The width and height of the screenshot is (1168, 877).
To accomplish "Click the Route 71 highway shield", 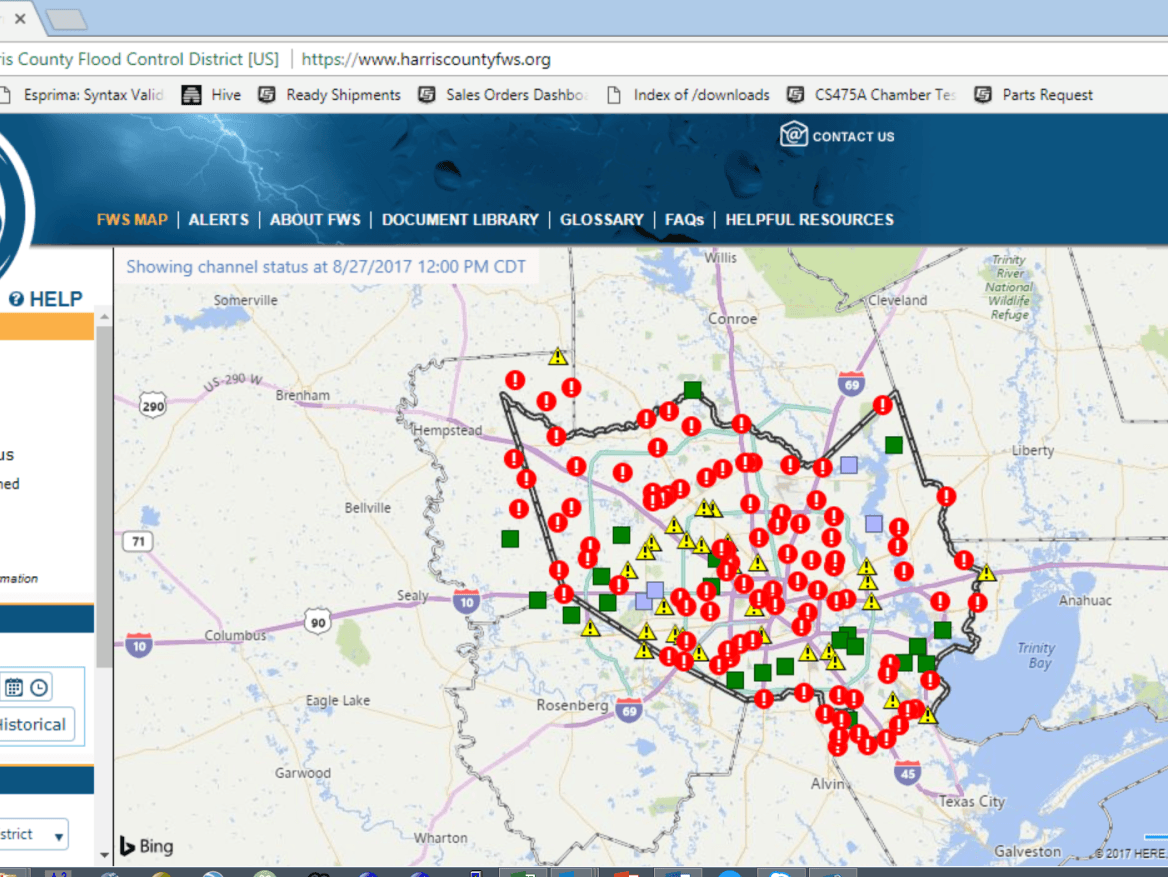I will pyautogui.click(x=138, y=541).
